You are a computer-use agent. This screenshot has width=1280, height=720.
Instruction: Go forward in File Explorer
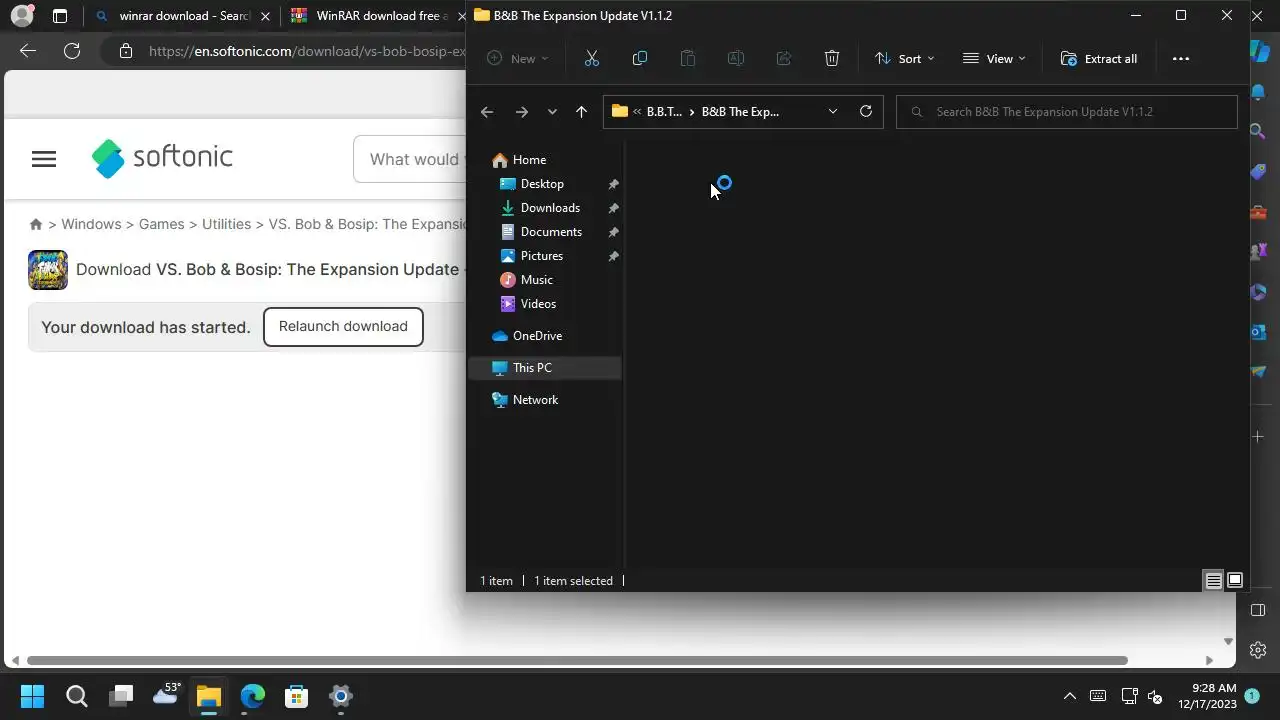tap(521, 112)
